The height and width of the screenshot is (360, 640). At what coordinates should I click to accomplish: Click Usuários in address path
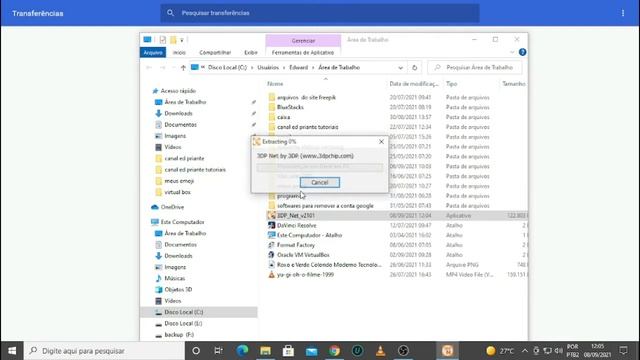[x=268, y=68]
